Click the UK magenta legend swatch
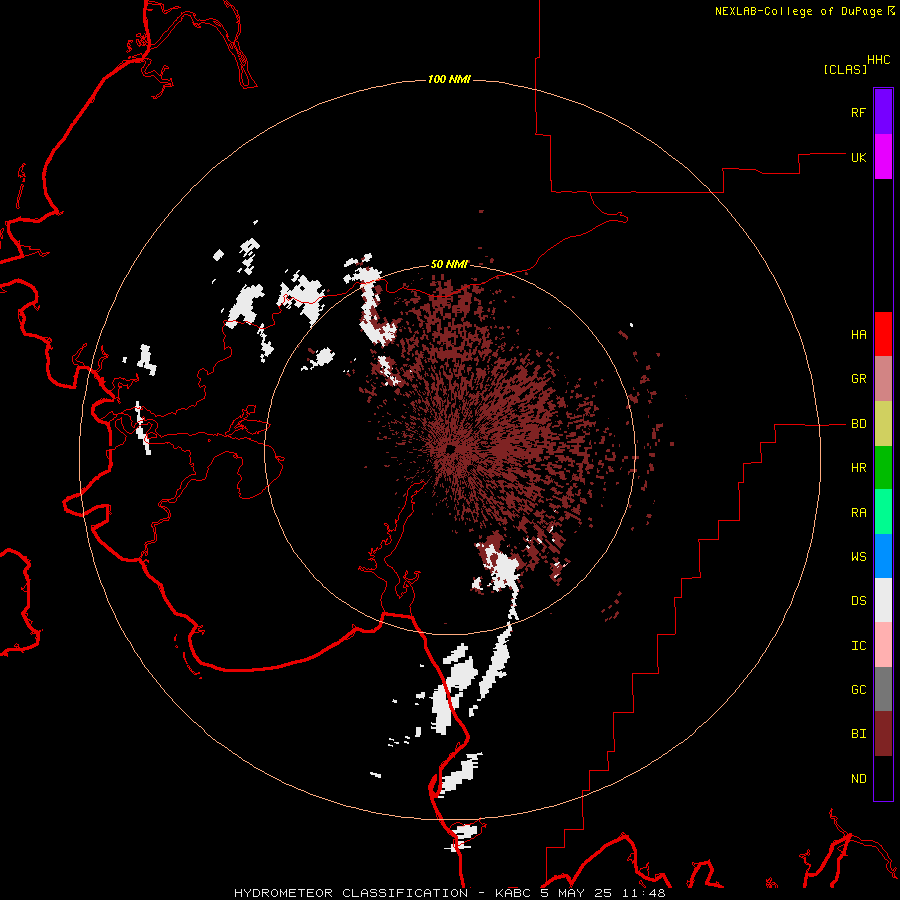 click(883, 157)
